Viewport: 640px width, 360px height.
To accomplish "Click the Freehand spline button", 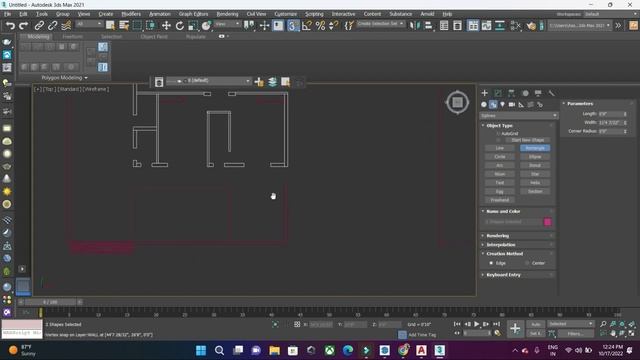I will (x=500, y=200).
